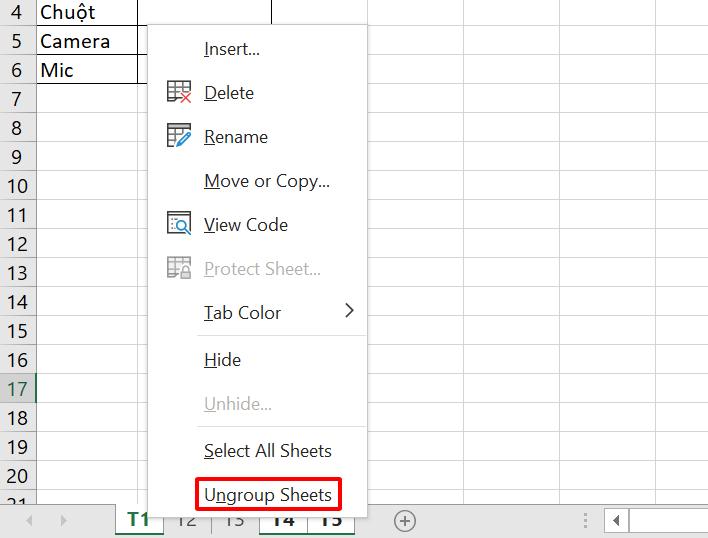Expand Tab Color submenu arrow

(x=349, y=311)
